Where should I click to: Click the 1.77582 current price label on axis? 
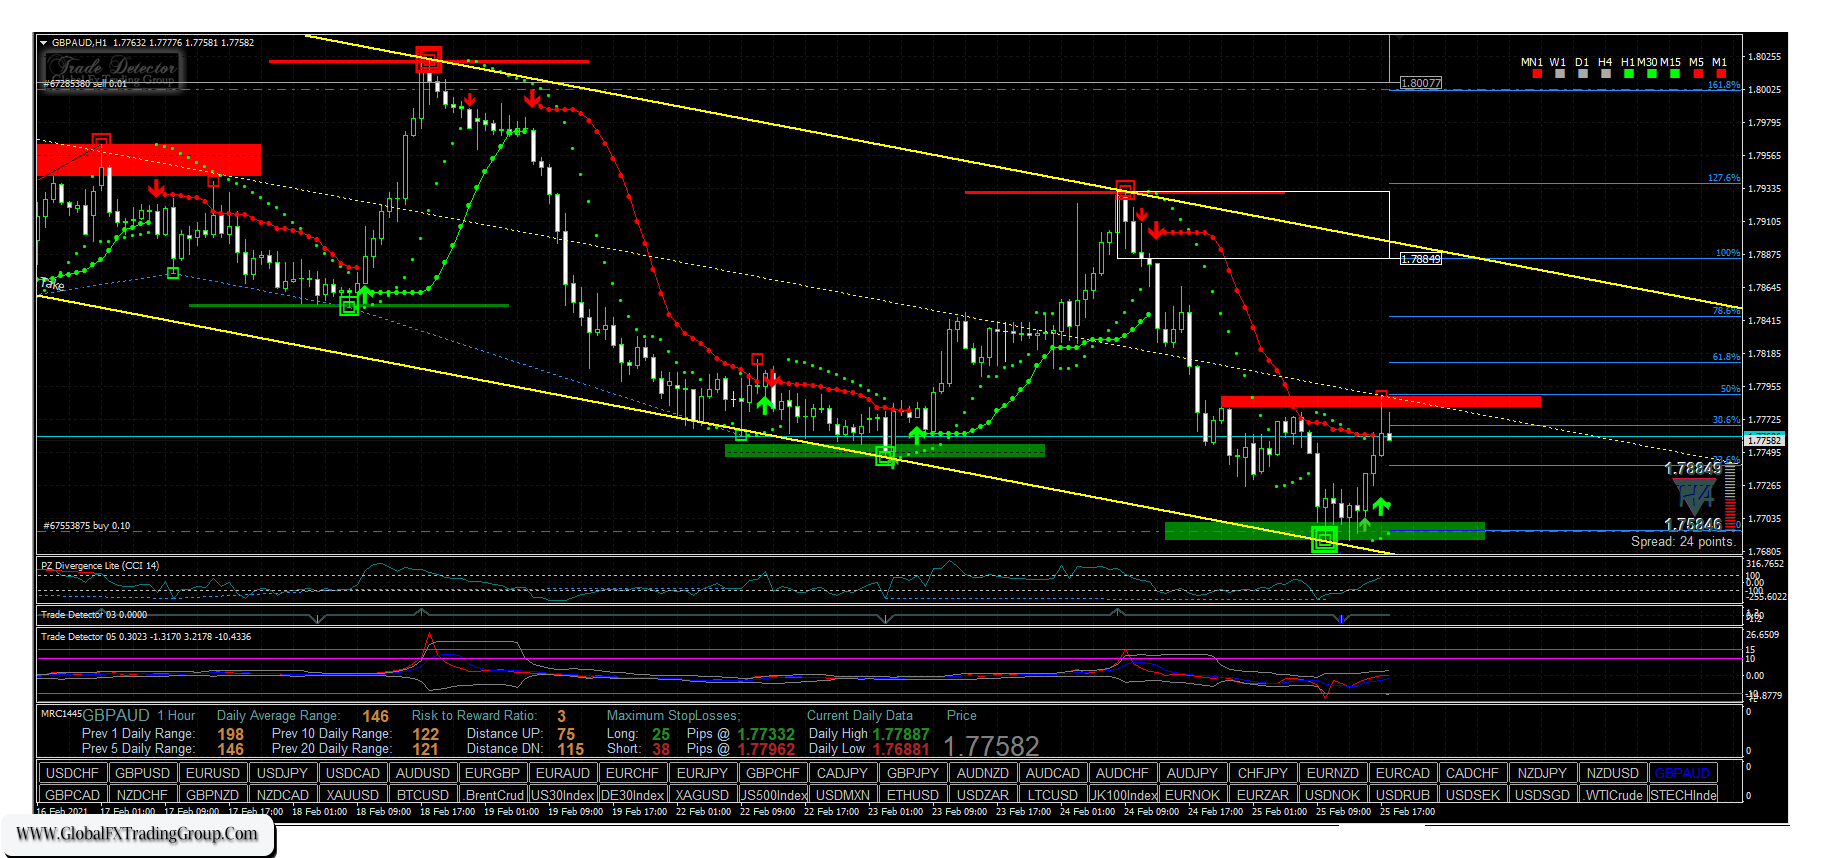(1764, 440)
